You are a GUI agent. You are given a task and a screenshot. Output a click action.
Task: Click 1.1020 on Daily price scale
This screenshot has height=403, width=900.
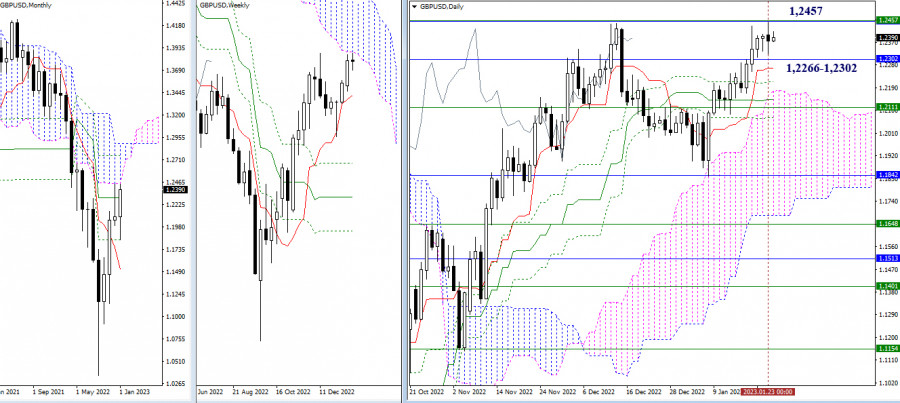888,382
